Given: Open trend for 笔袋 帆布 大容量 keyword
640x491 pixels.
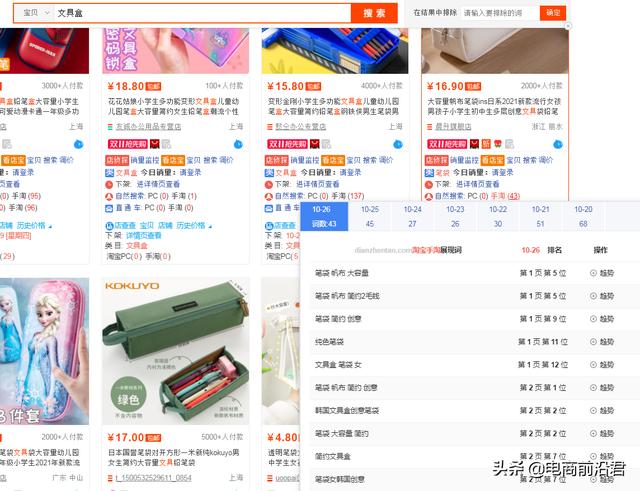Looking at the screenshot, I should click(602, 273).
